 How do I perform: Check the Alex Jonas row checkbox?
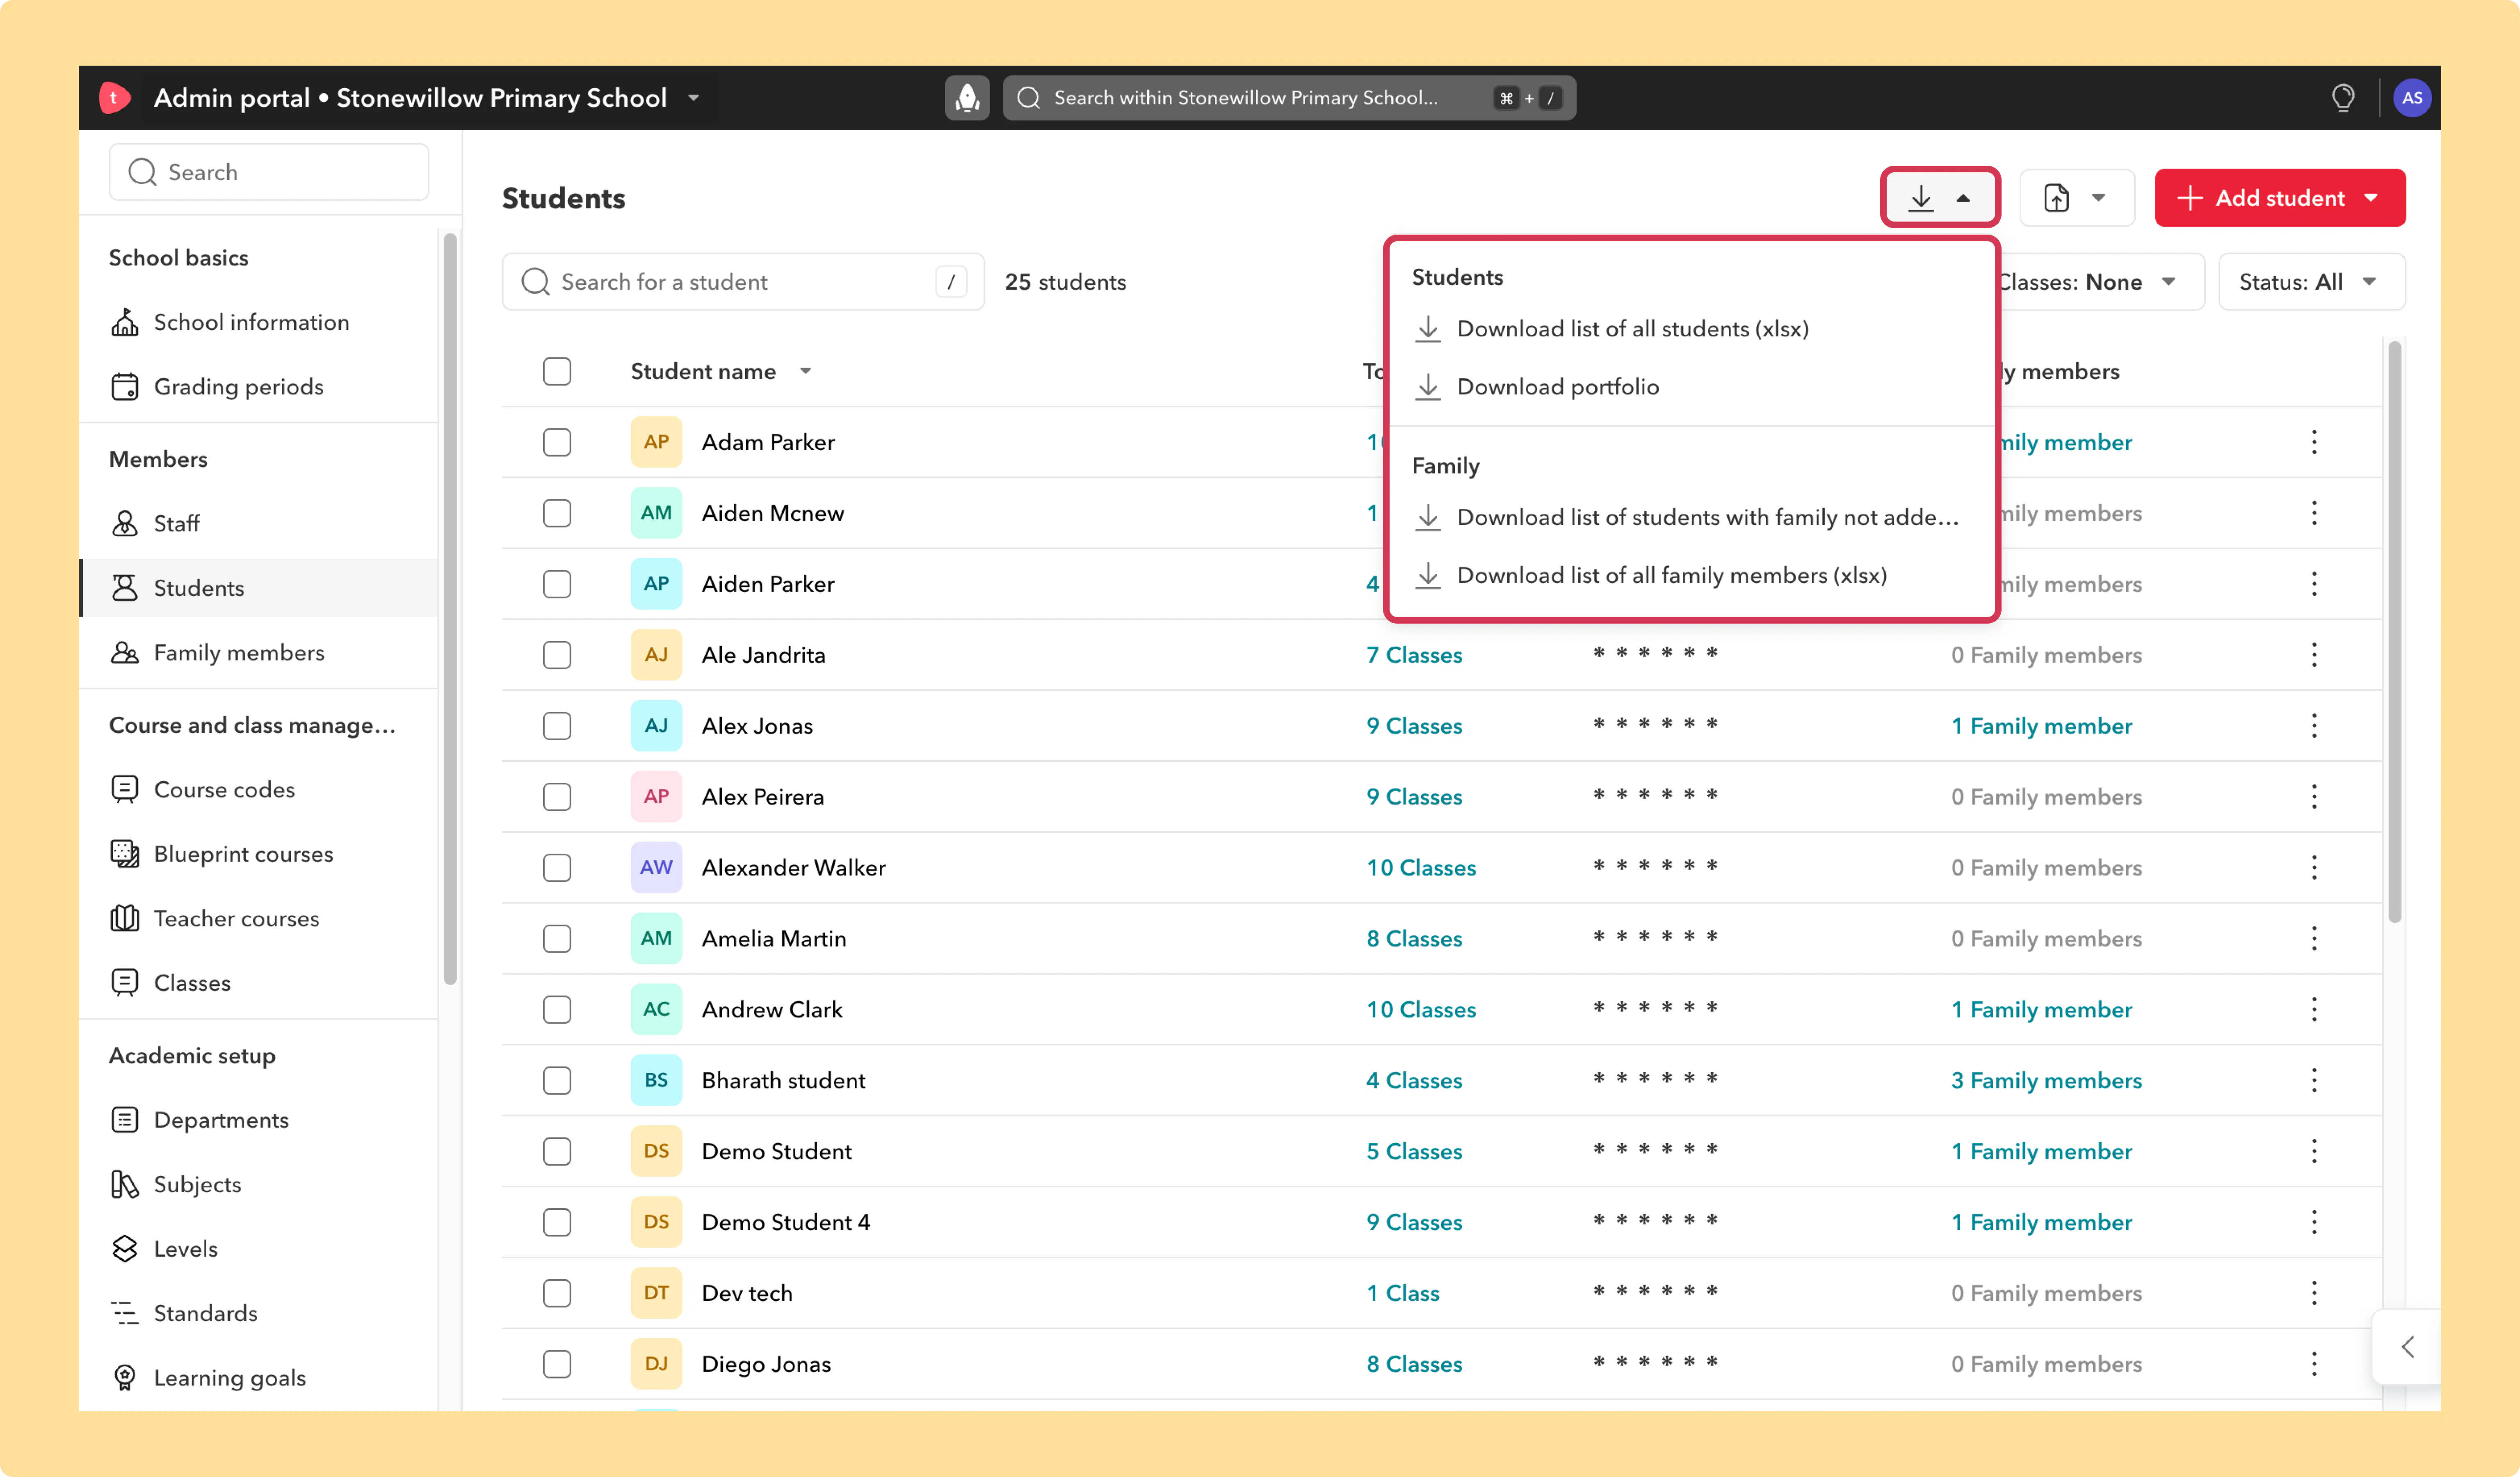click(557, 726)
